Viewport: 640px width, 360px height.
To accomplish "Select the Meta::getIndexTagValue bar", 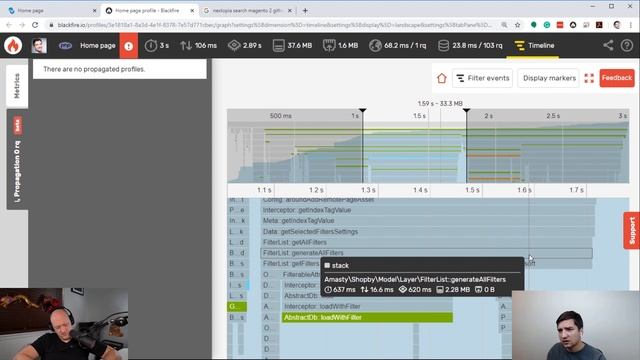I will coord(428,221).
